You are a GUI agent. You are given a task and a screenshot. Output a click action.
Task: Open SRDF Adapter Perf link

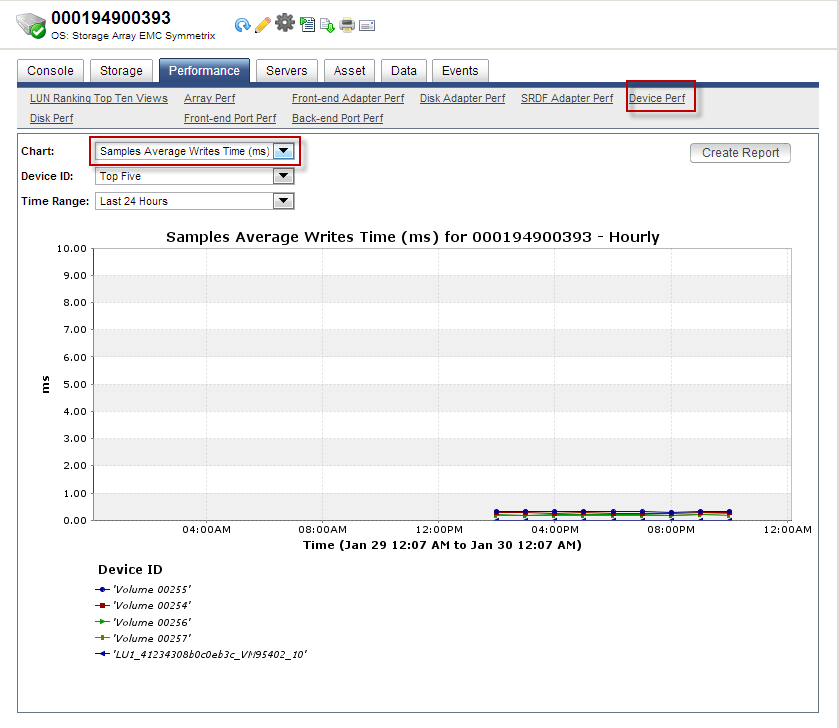[567, 98]
